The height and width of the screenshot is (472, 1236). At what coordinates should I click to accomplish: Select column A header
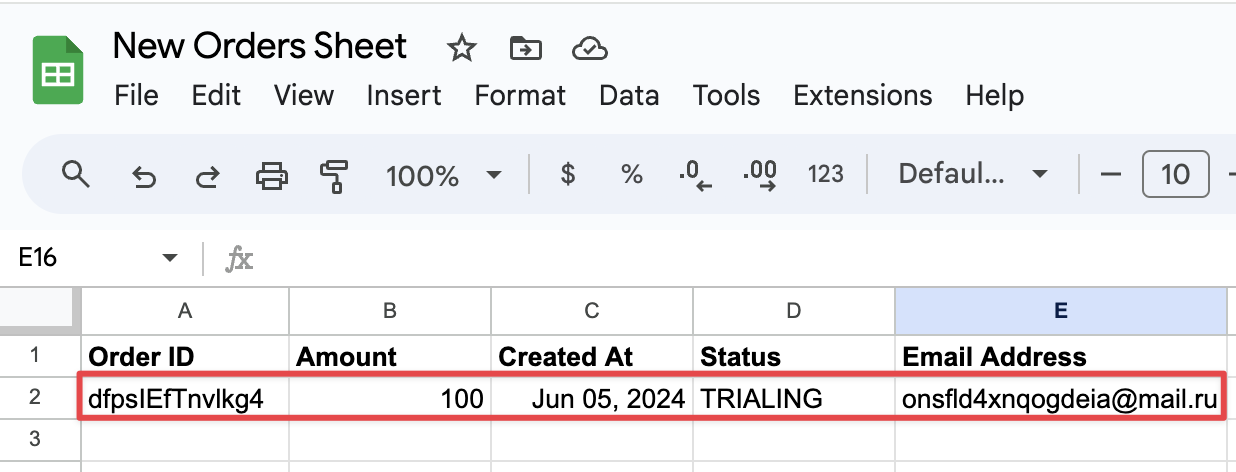coord(185,312)
